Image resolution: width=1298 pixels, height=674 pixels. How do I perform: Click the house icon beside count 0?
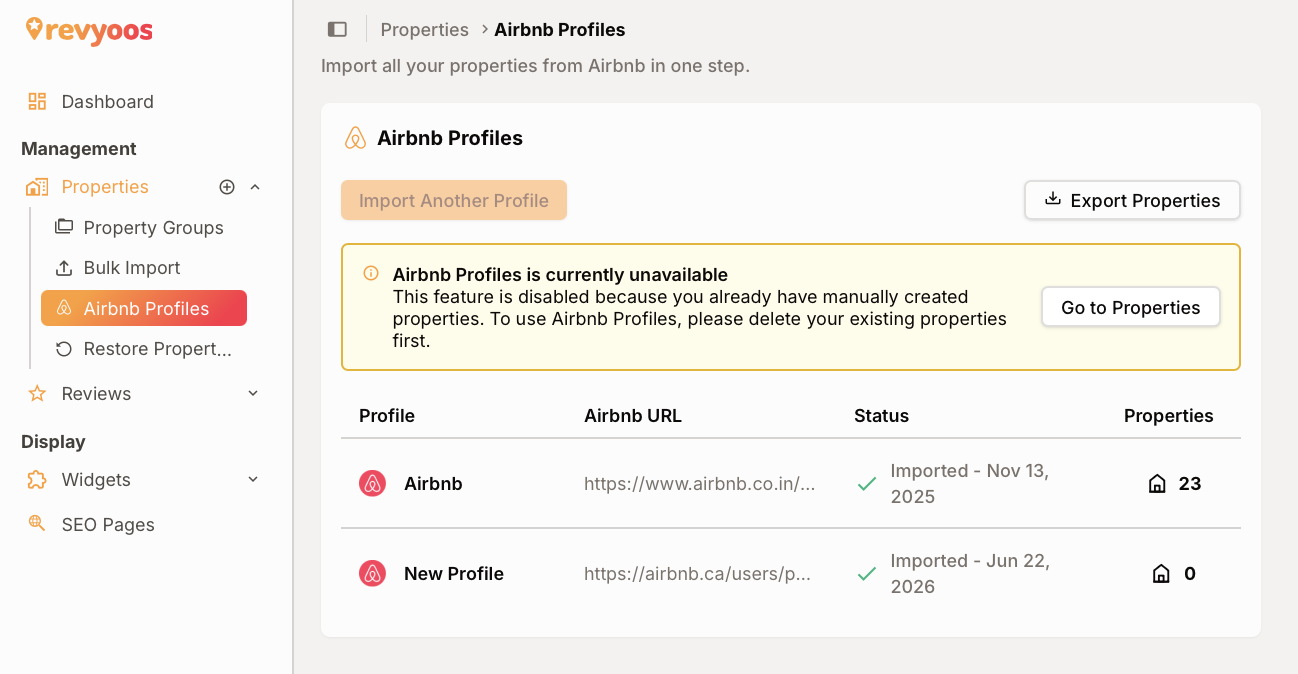[1161, 574]
